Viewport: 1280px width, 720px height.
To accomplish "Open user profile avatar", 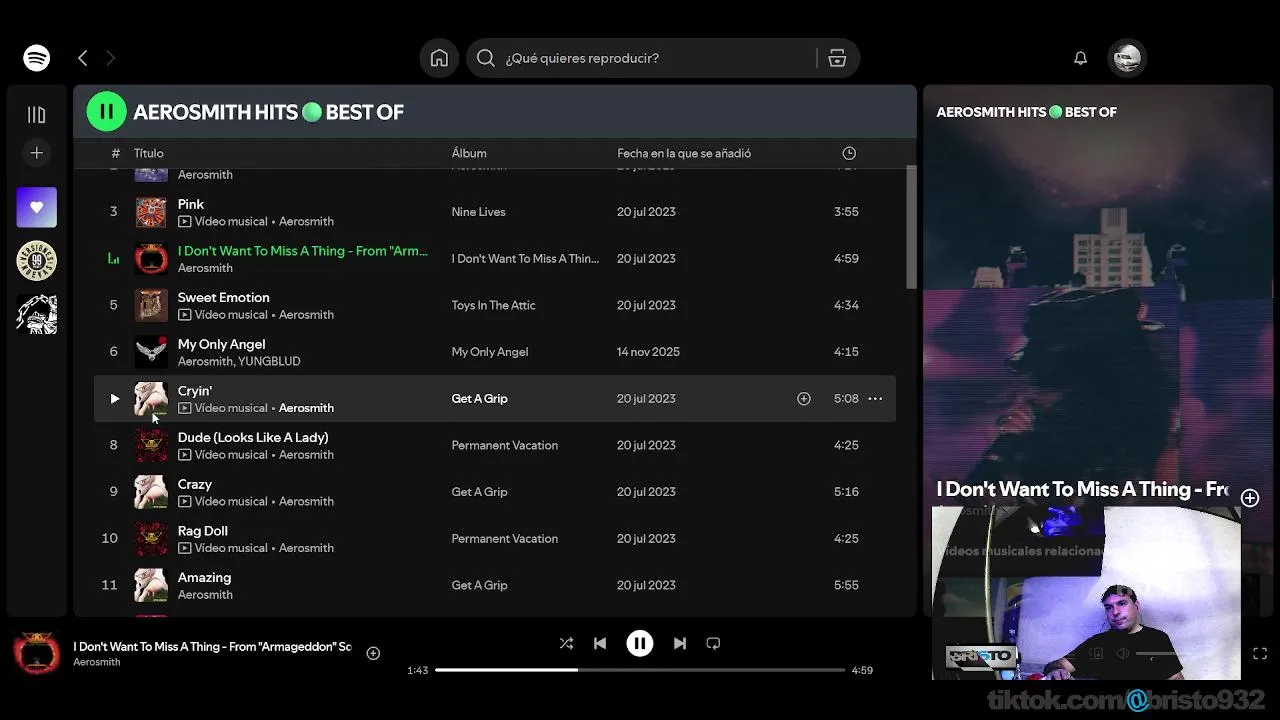I will 1127,58.
